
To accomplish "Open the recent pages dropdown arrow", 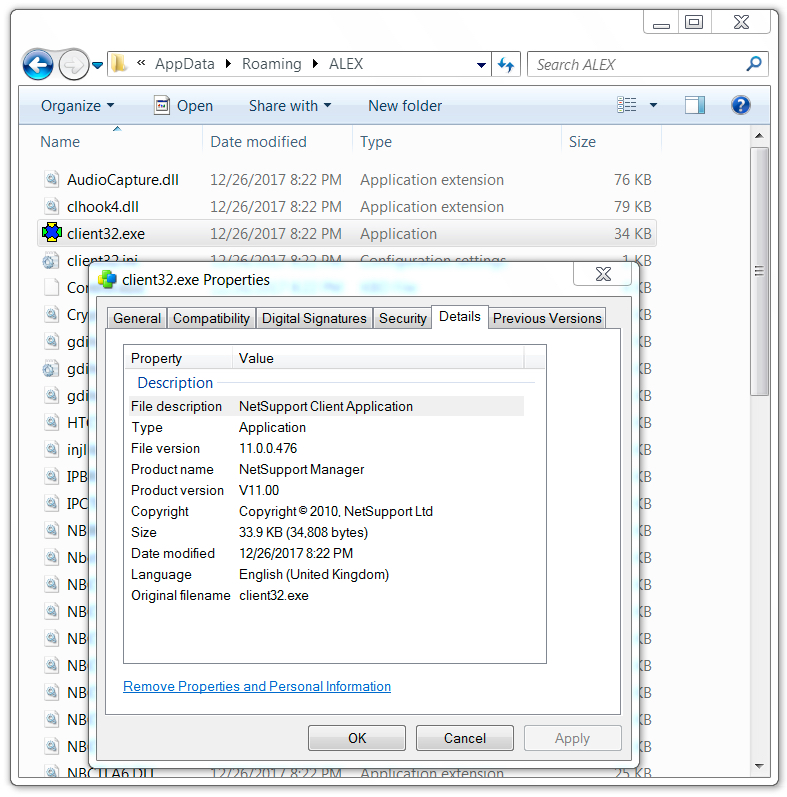I will pyautogui.click(x=97, y=65).
